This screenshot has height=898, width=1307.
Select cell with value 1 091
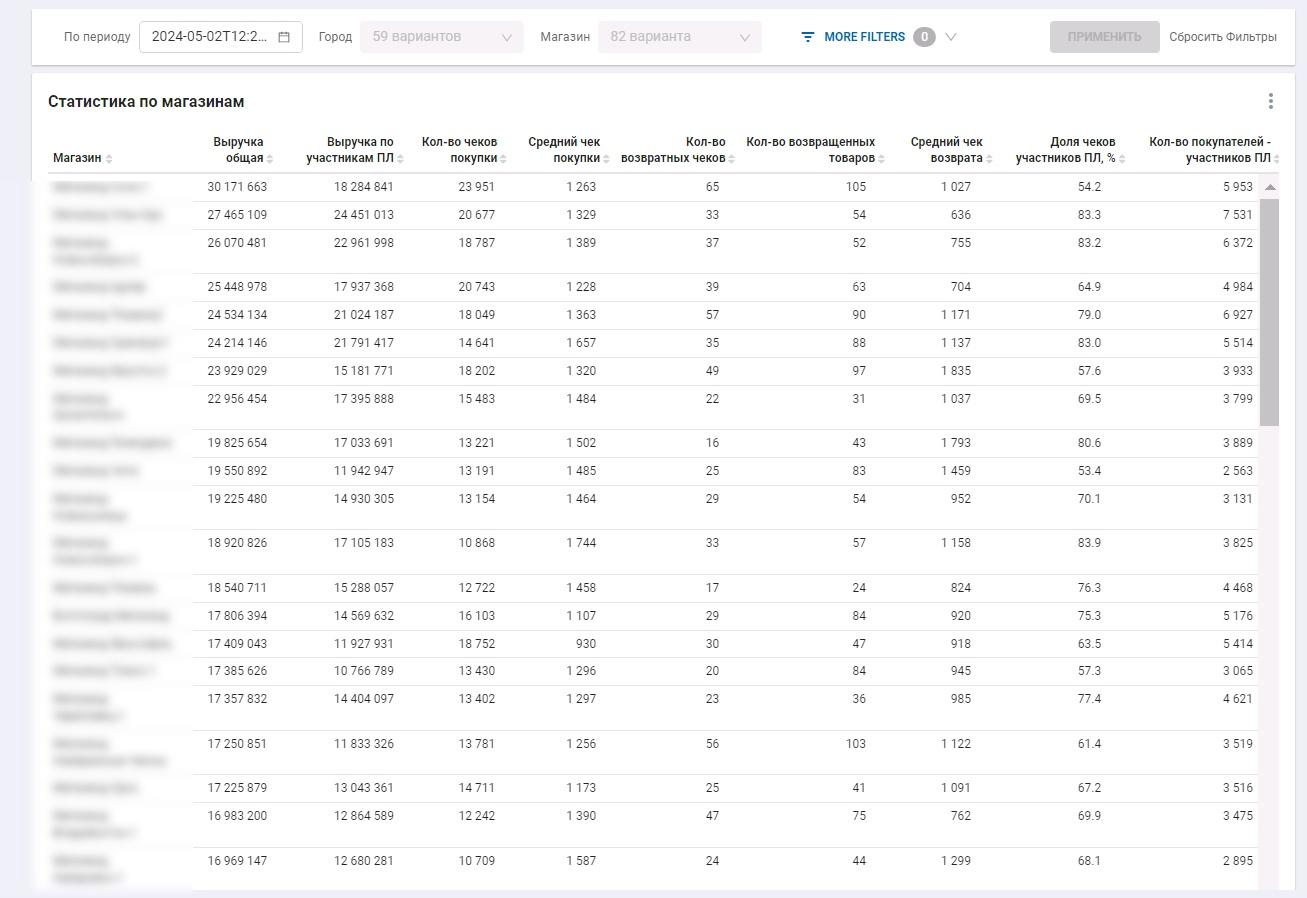pos(956,788)
